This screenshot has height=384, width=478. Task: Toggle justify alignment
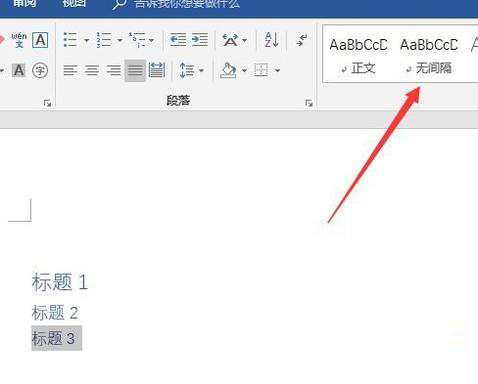(135, 70)
